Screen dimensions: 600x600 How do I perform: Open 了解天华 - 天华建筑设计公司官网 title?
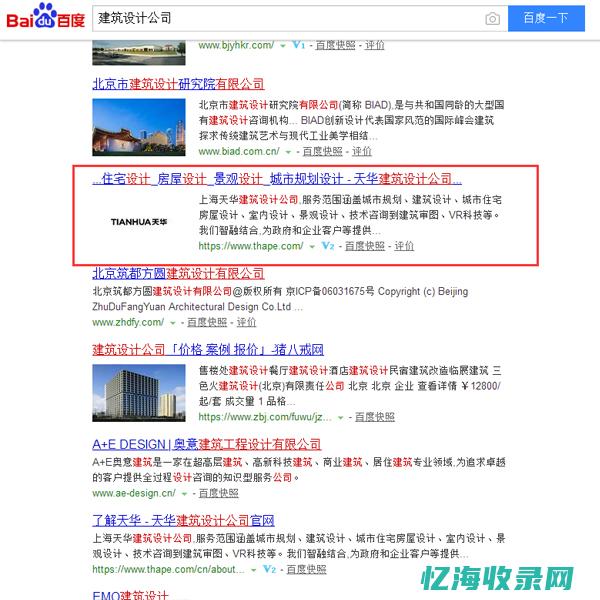click(183, 520)
